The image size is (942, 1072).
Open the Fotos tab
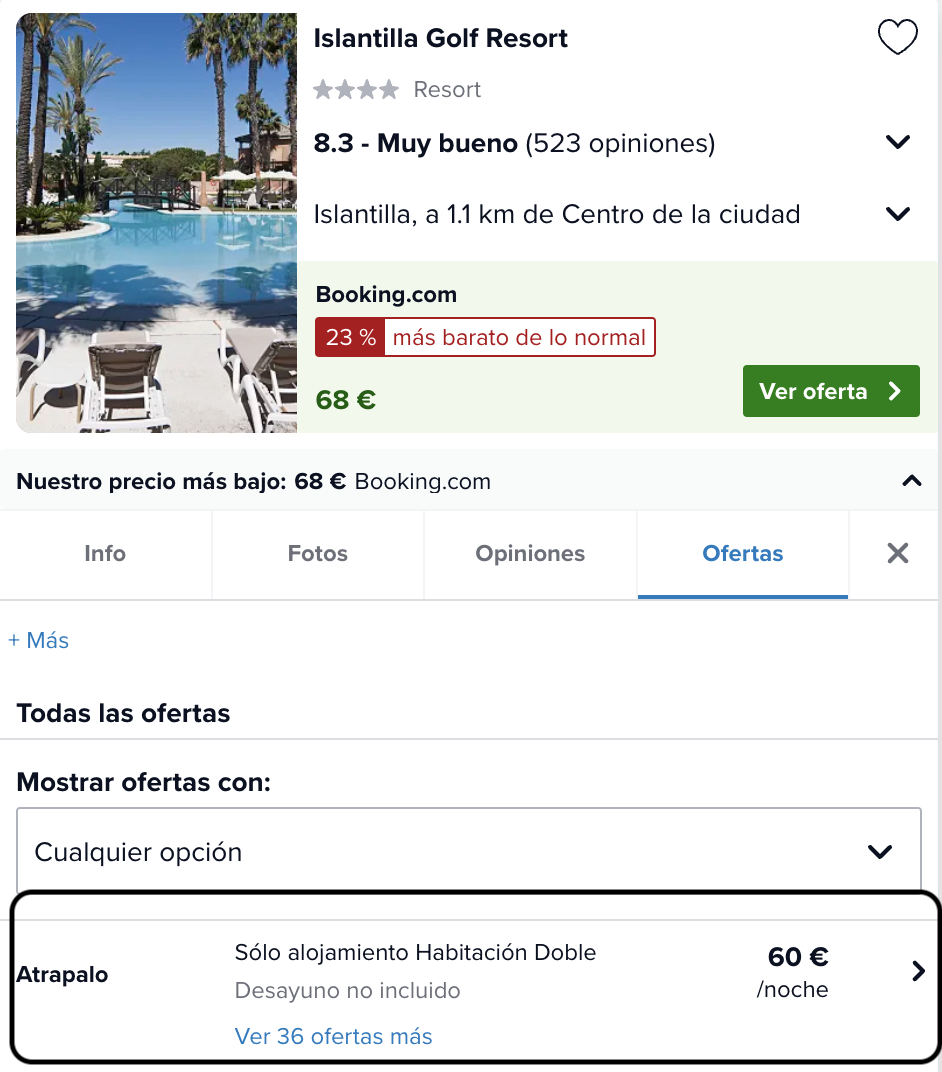(318, 554)
